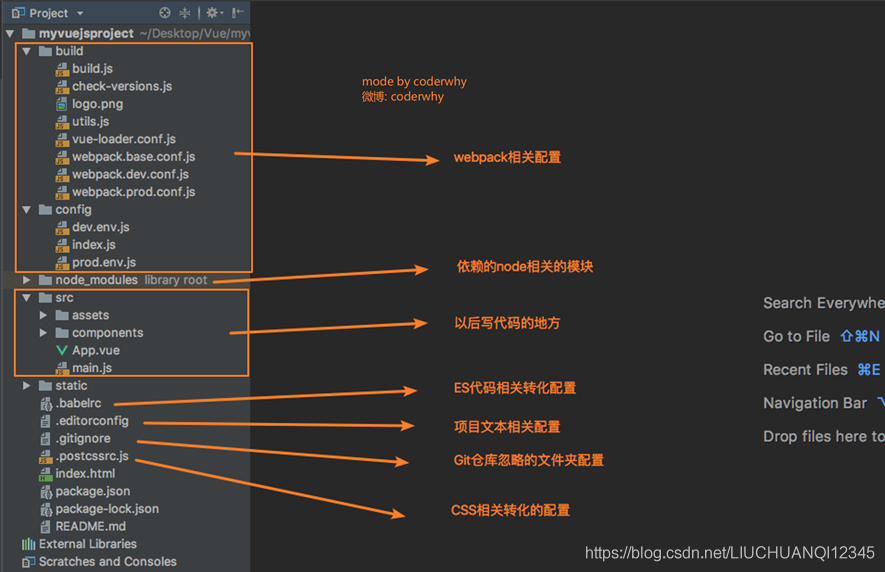
Task: Select the config index.js file icon
Action: (62, 244)
